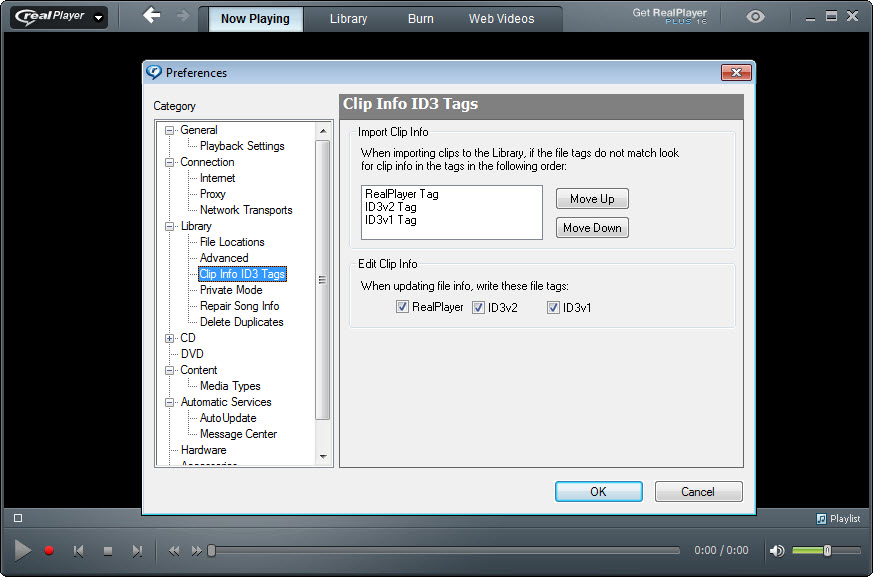The image size is (873, 577).
Task: Select DVD in the category tree
Action: pyautogui.click(x=192, y=354)
